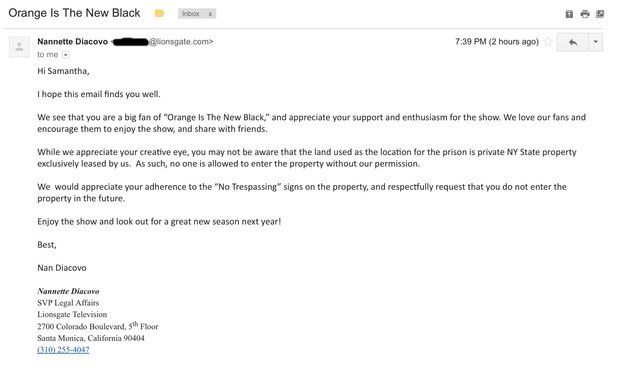Call the (310) 255-4047 phone link
Image resolution: width=625 pixels, height=373 pixels.
63,350
